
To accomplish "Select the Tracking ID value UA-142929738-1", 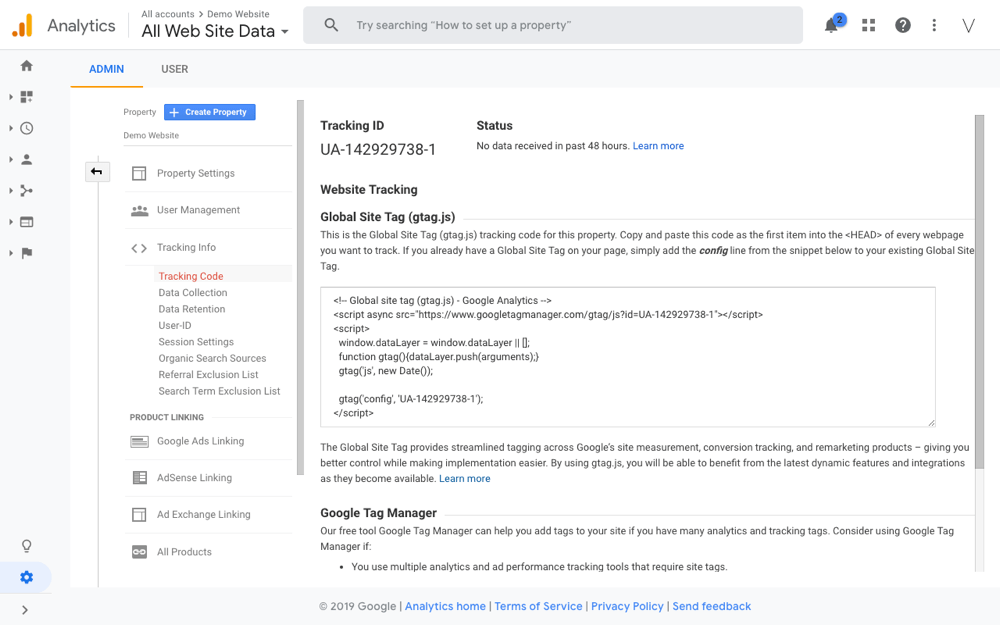I will (x=378, y=150).
